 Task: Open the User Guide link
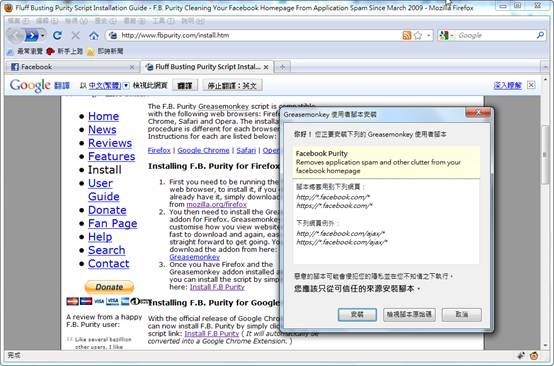[x=104, y=190]
